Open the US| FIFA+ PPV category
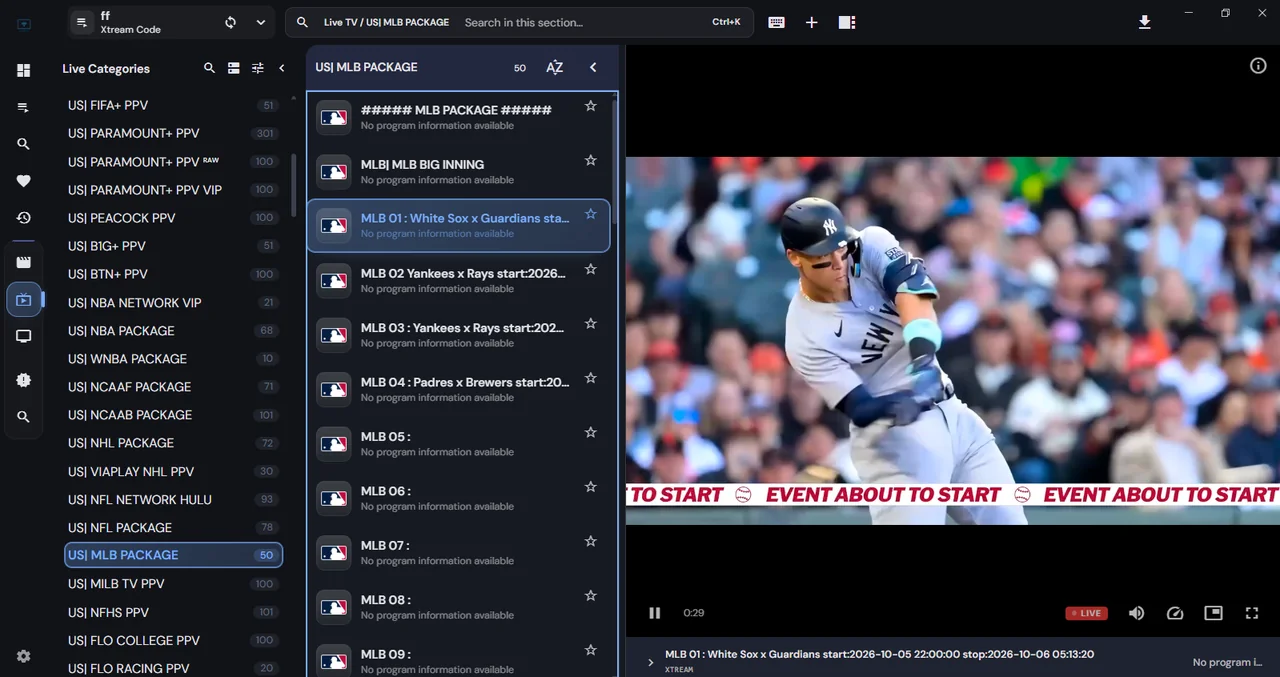Image resolution: width=1280 pixels, height=677 pixels. tap(173, 105)
